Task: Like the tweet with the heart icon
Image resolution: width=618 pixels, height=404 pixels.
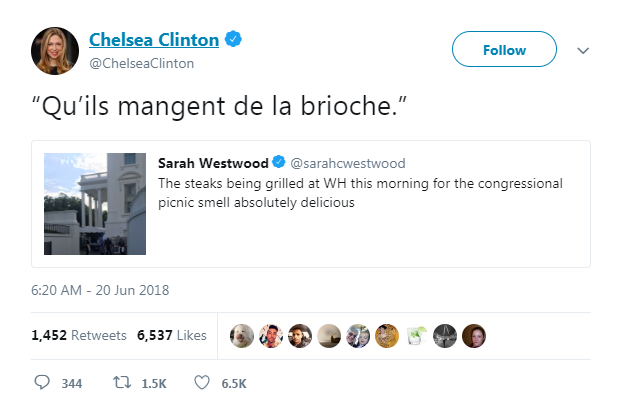Action: [202, 383]
